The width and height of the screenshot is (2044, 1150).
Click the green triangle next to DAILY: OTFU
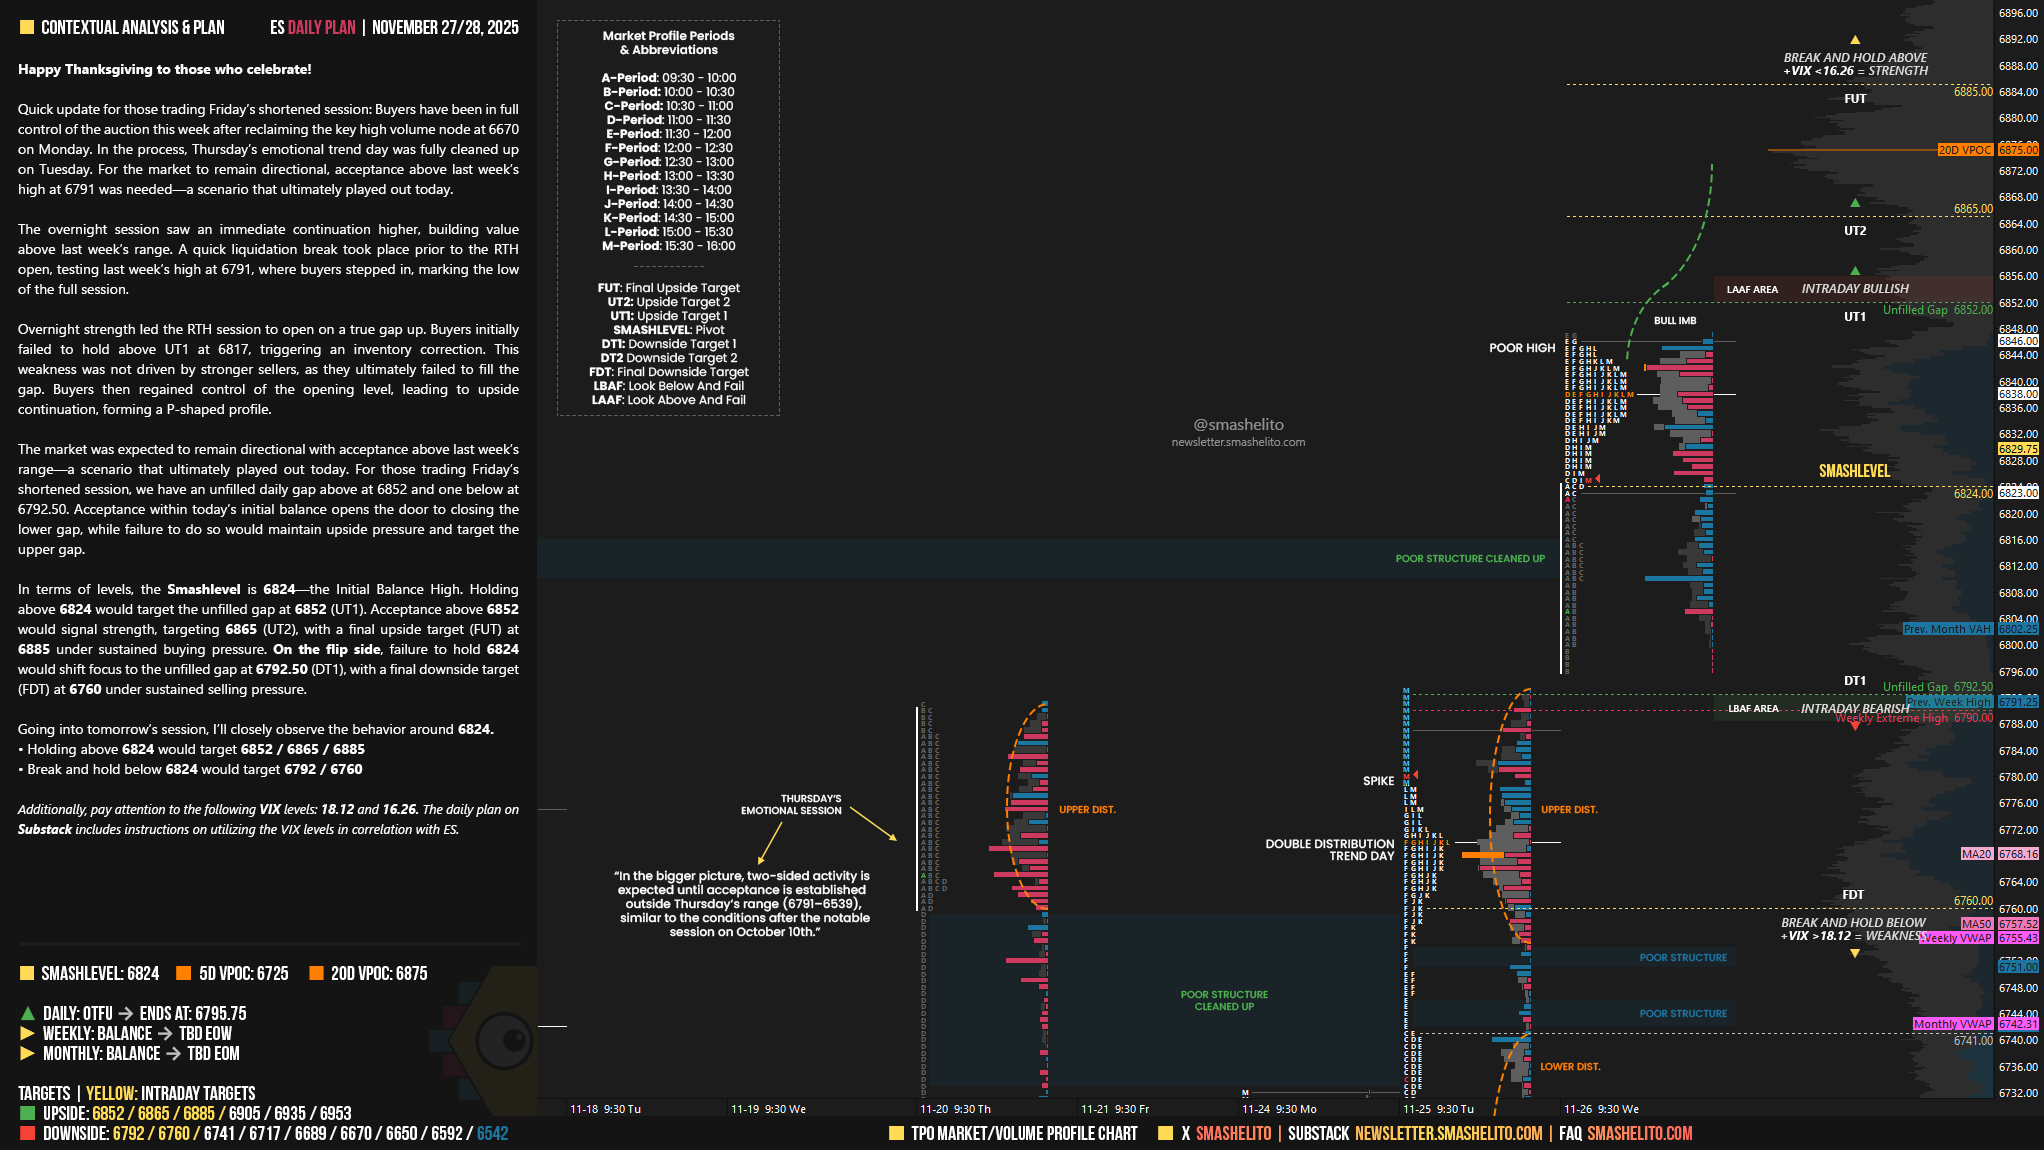[x=27, y=1013]
